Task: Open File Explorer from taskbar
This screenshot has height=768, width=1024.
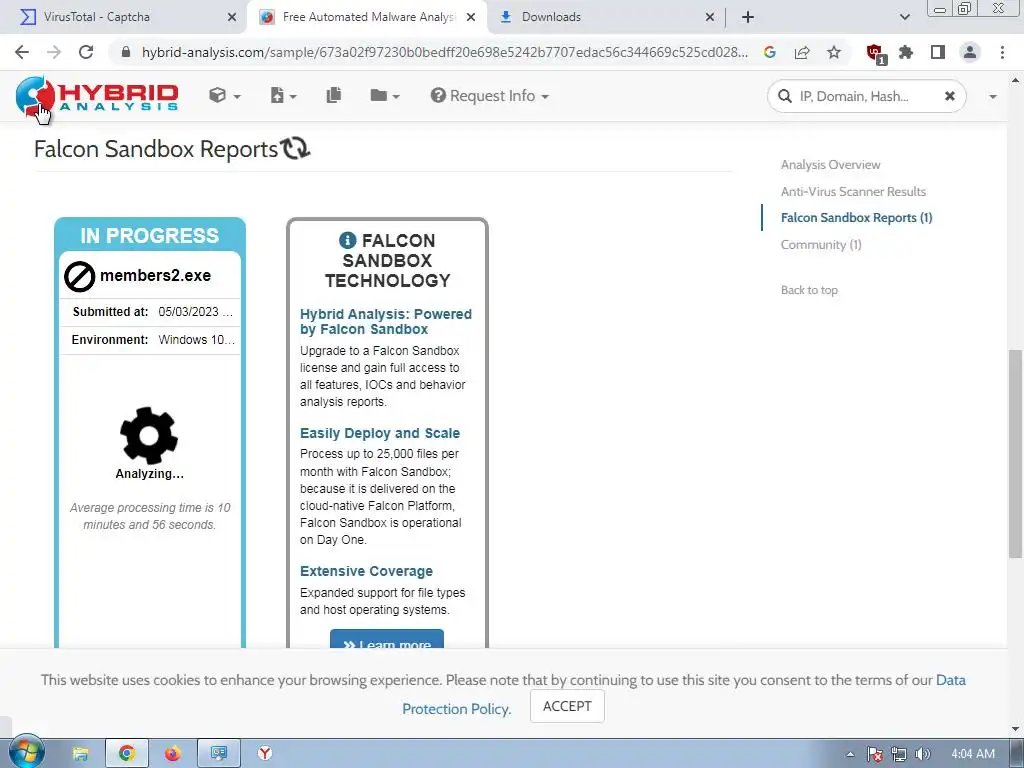Action: [80, 754]
